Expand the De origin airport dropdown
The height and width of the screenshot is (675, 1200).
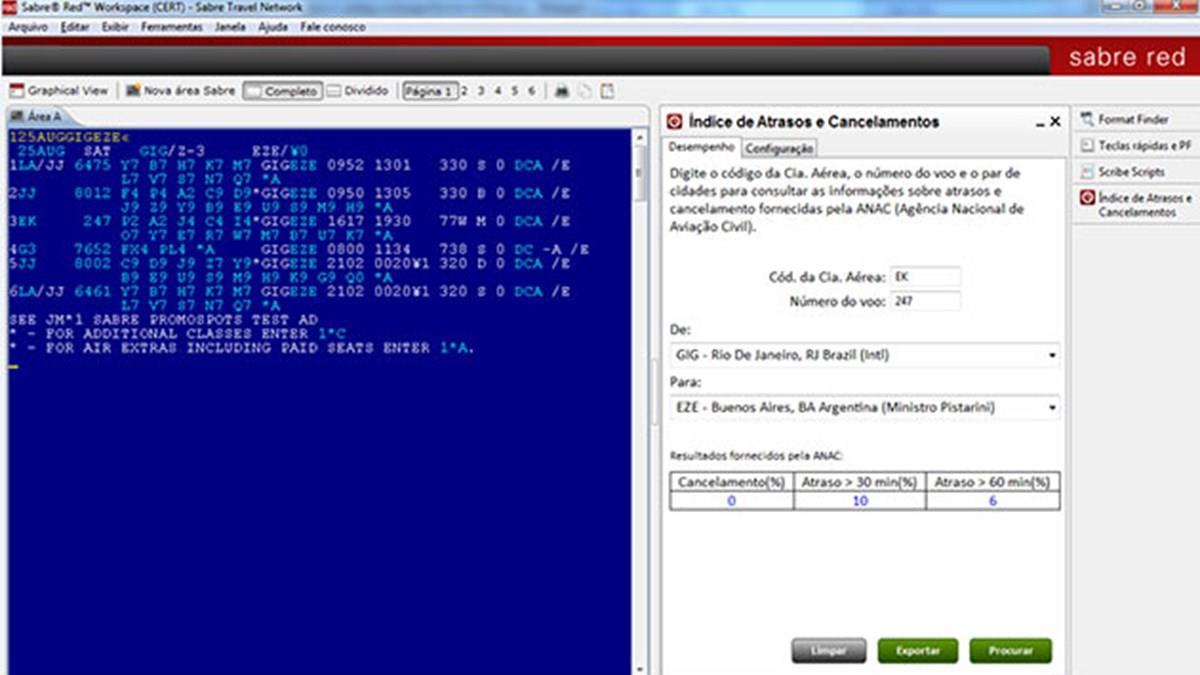(x=1051, y=355)
